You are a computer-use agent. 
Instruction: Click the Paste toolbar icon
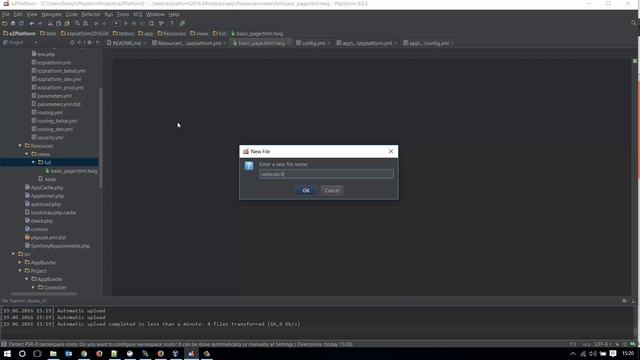coord(67,24)
